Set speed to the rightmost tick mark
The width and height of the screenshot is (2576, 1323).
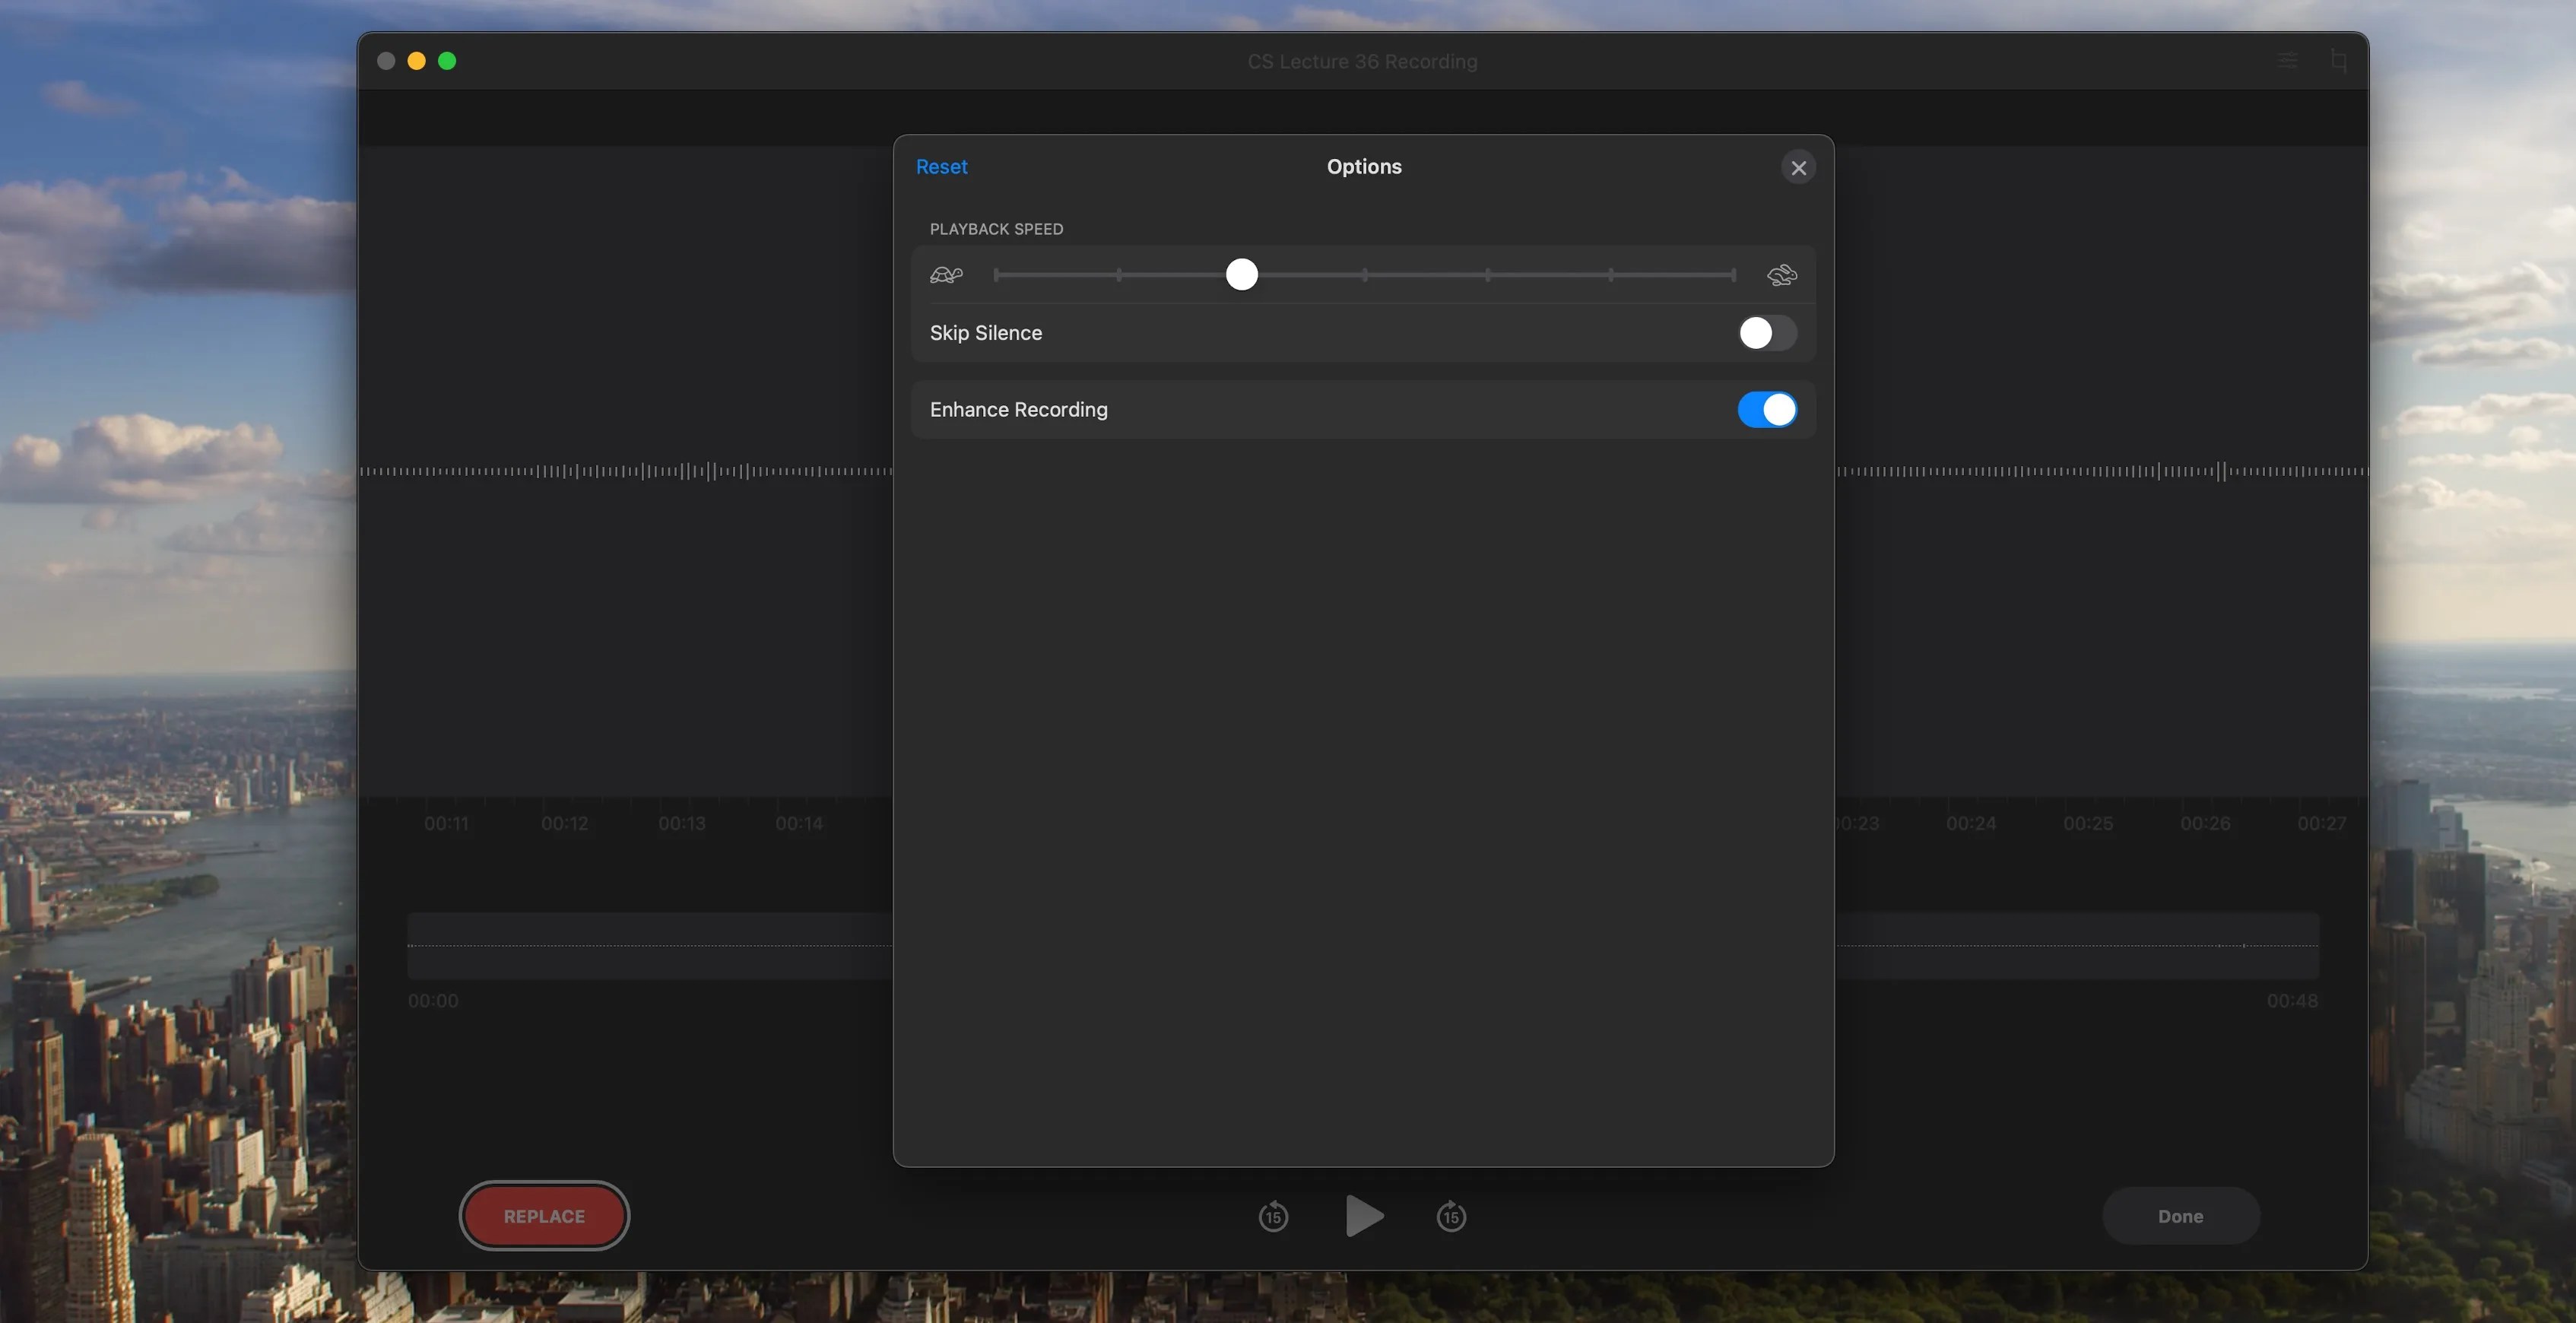click(1734, 275)
